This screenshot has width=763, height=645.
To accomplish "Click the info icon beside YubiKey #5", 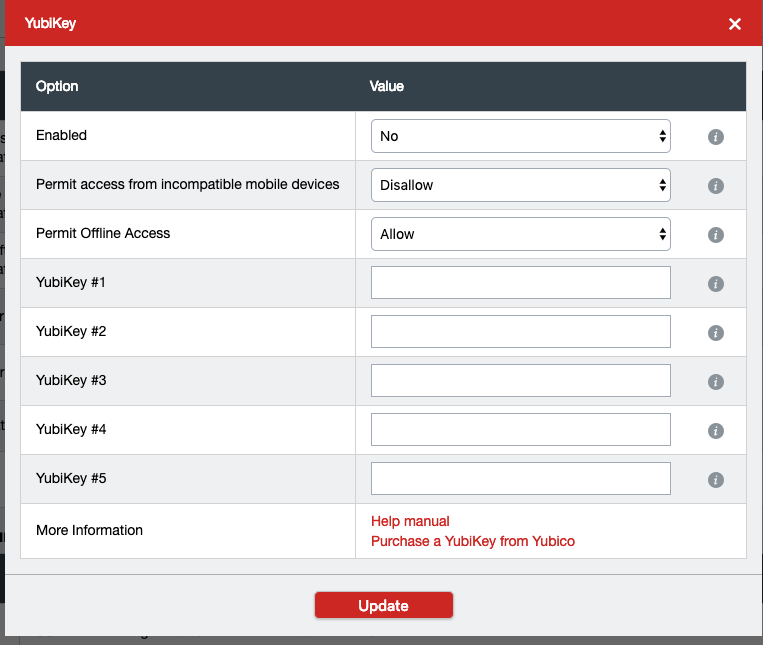I will 715,480.
